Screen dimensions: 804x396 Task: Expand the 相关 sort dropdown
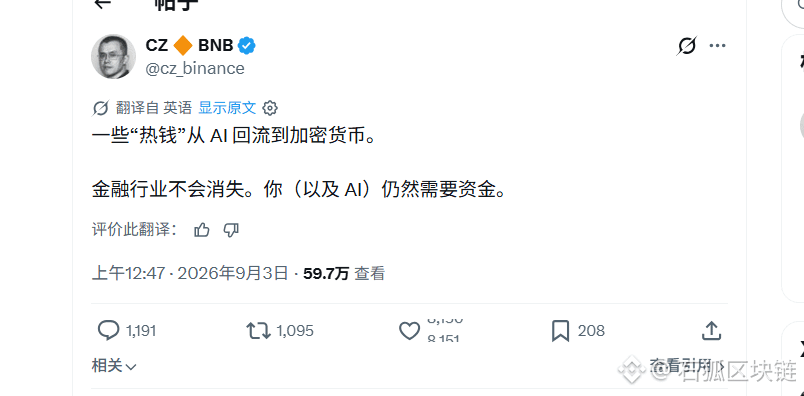point(114,366)
